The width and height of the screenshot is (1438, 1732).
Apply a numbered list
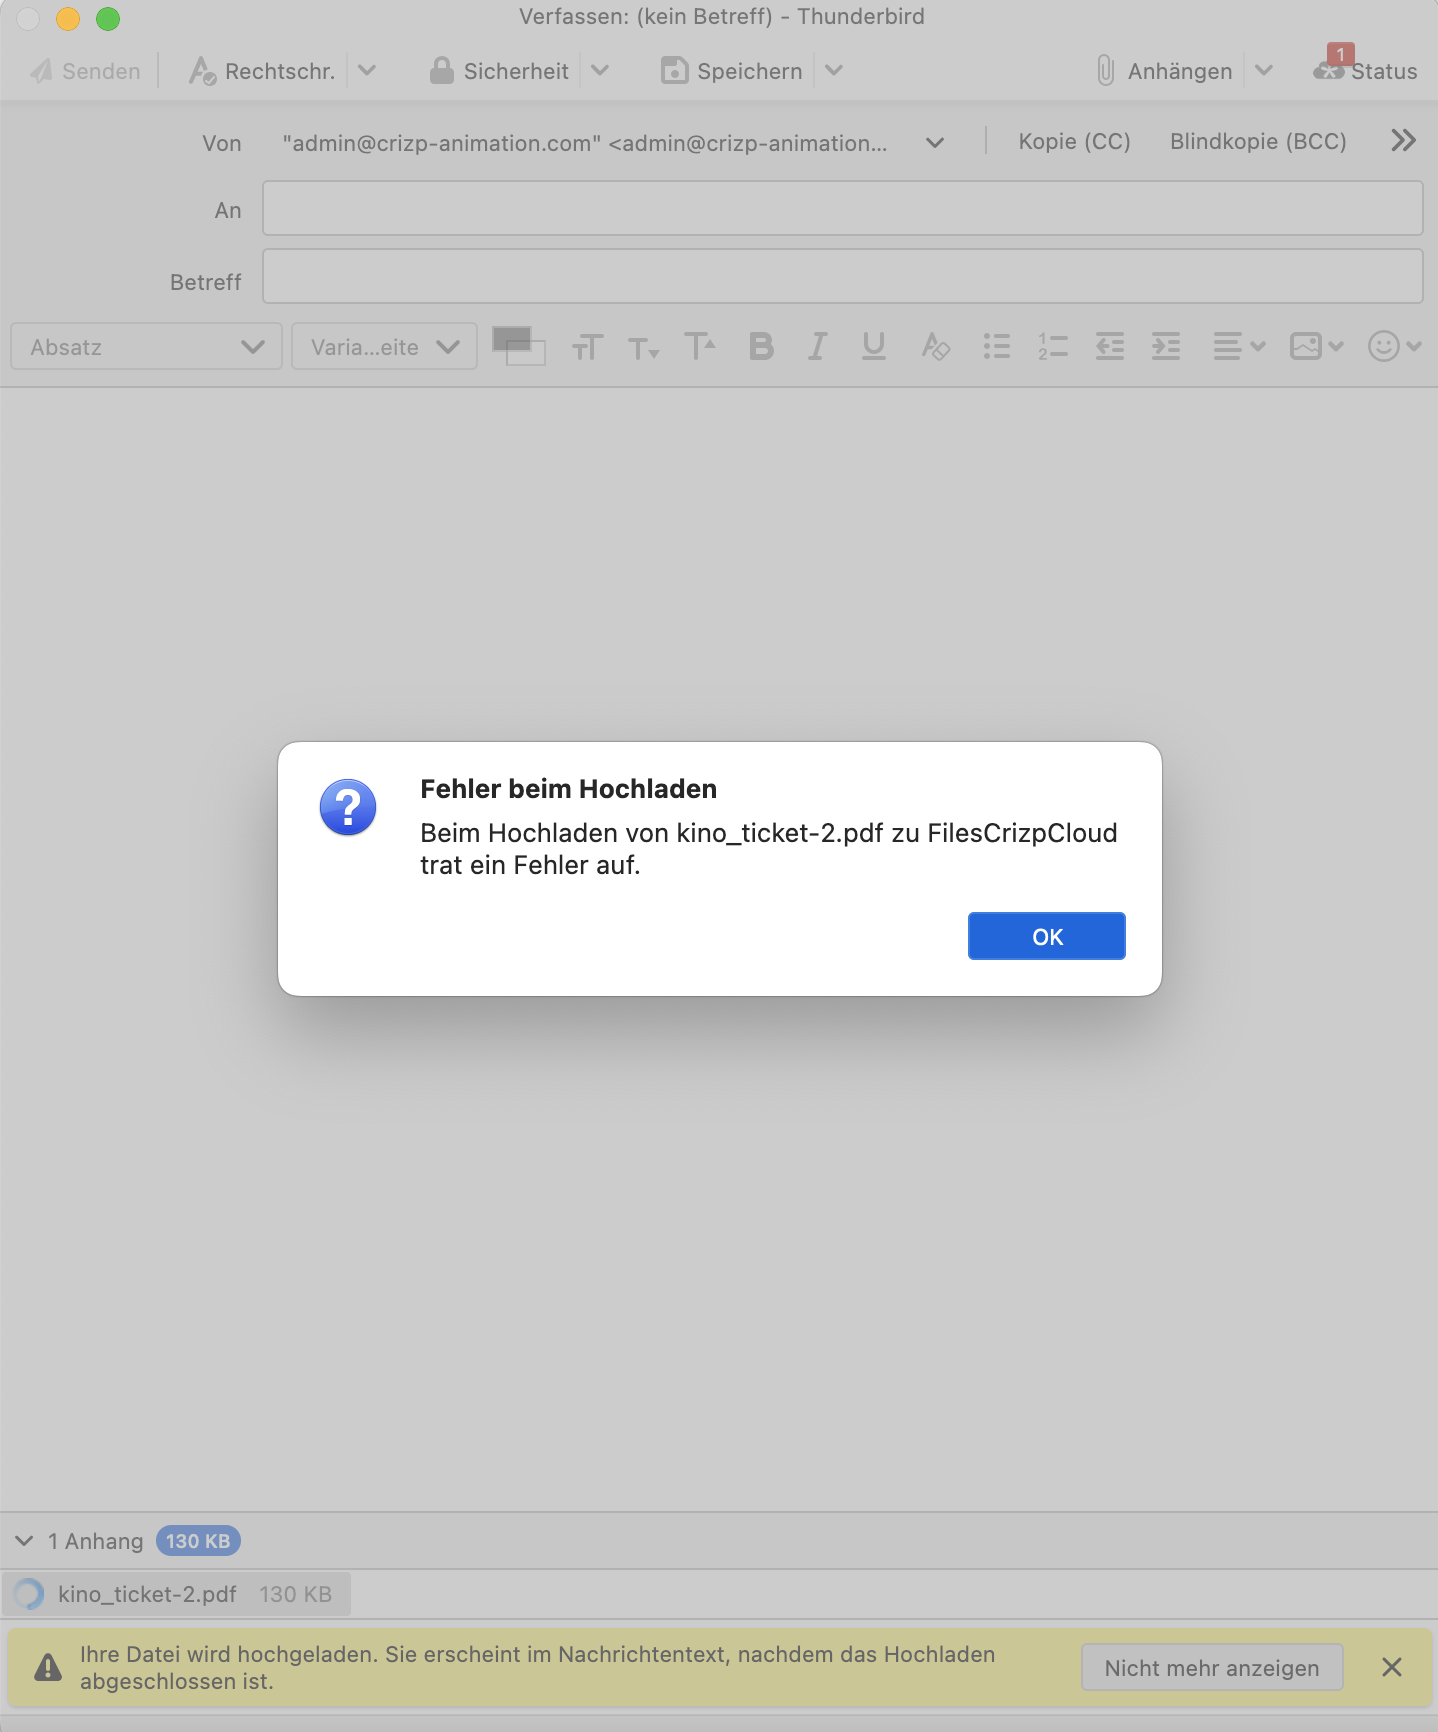[1052, 347]
